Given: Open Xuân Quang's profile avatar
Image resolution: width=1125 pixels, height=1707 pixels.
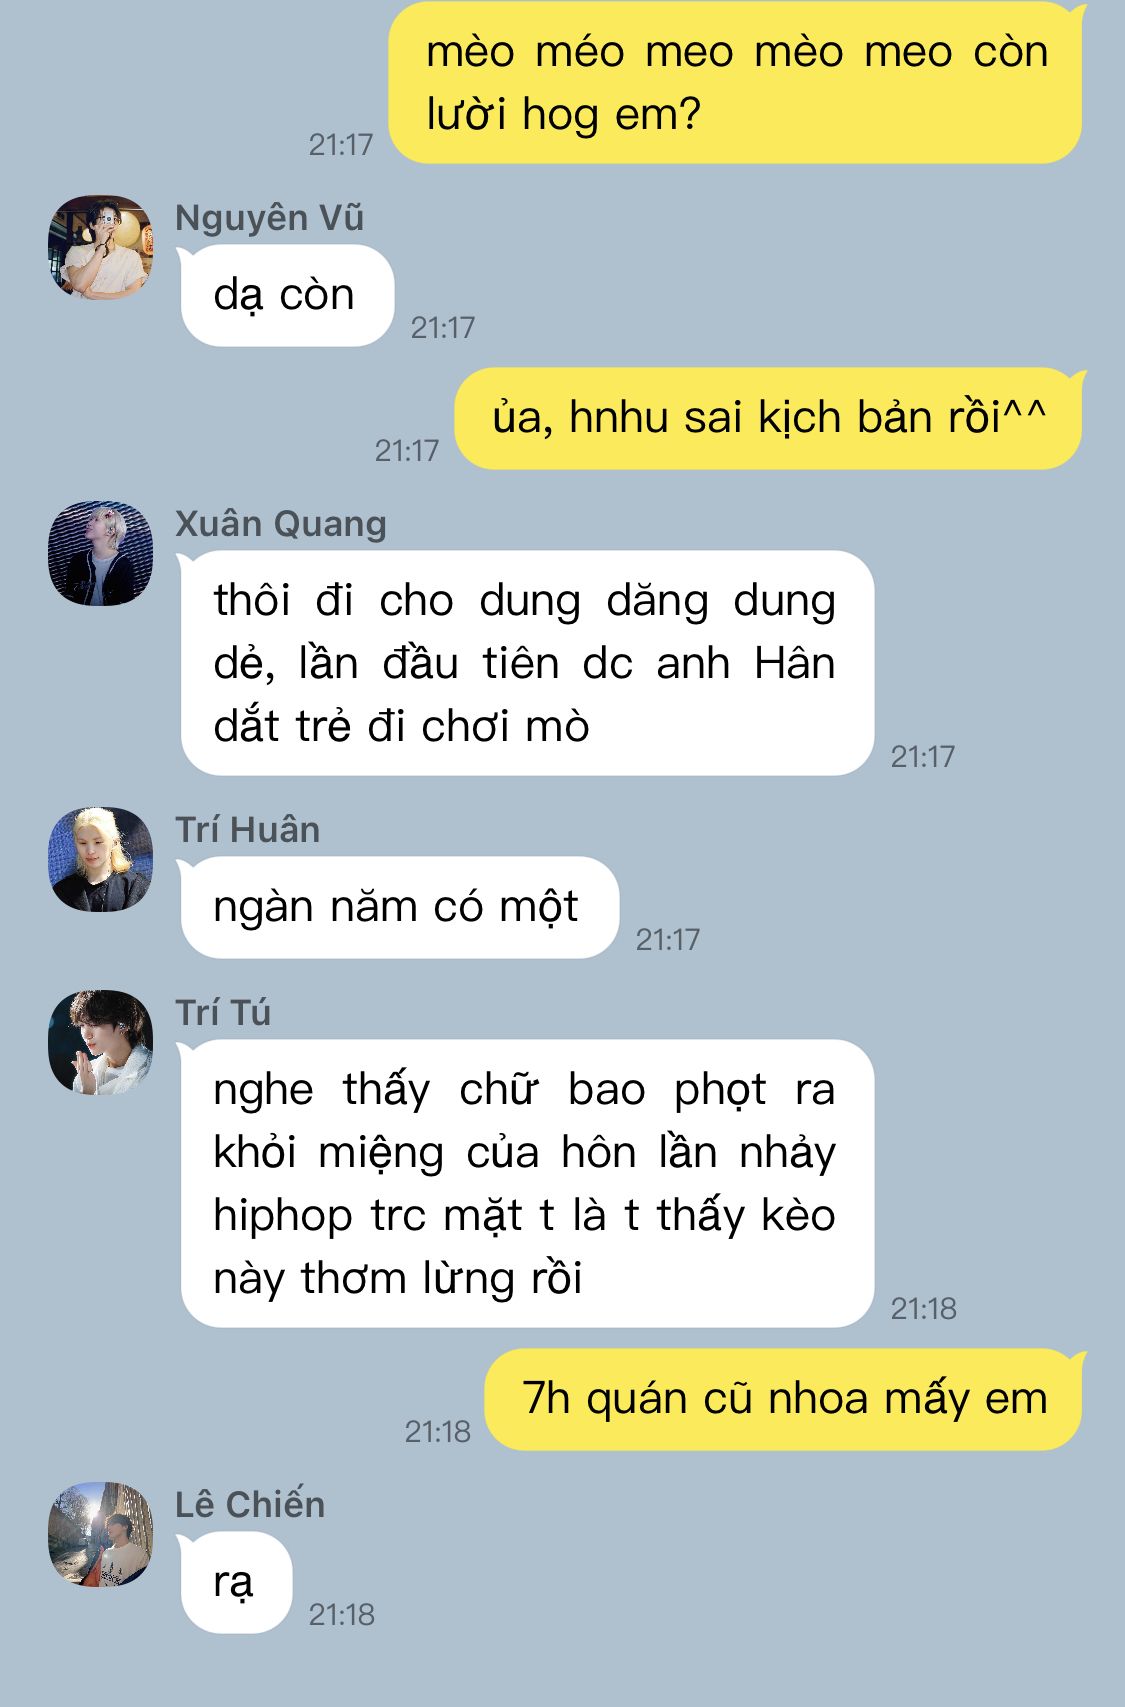Looking at the screenshot, I should tap(100, 553).
